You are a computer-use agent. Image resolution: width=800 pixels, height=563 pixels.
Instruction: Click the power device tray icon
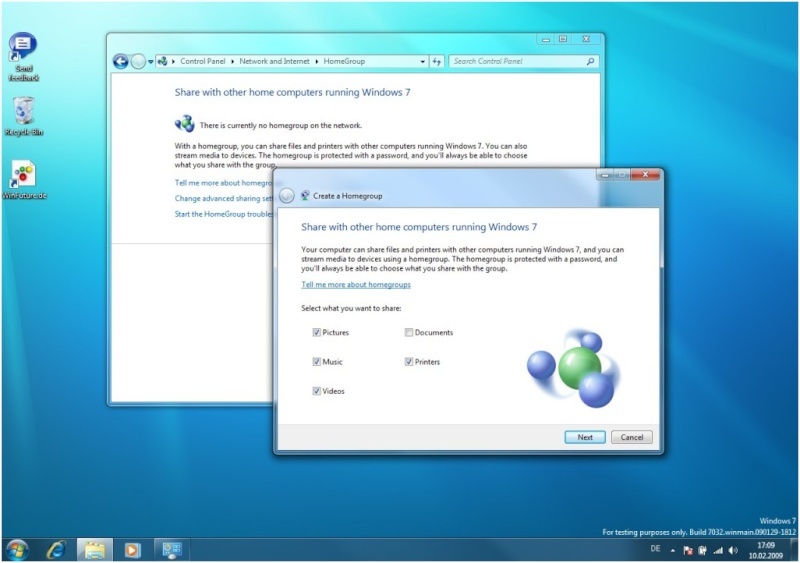click(702, 550)
